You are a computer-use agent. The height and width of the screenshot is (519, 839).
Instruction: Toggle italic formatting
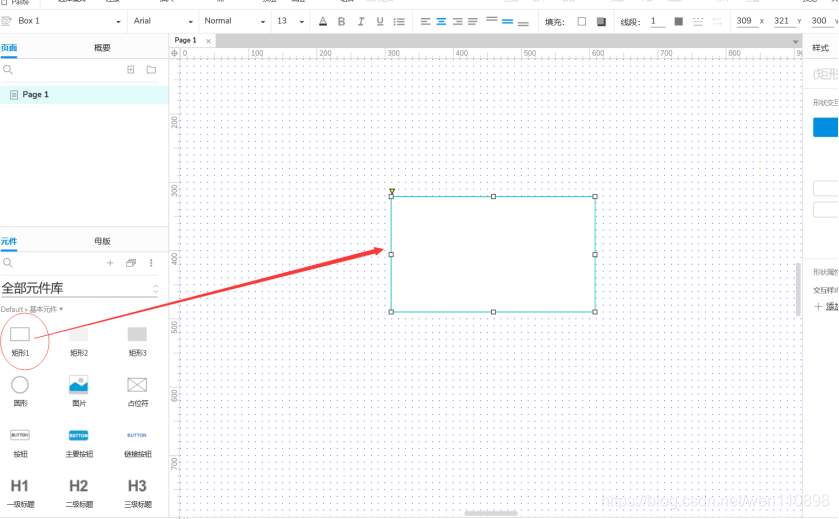pyautogui.click(x=361, y=21)
